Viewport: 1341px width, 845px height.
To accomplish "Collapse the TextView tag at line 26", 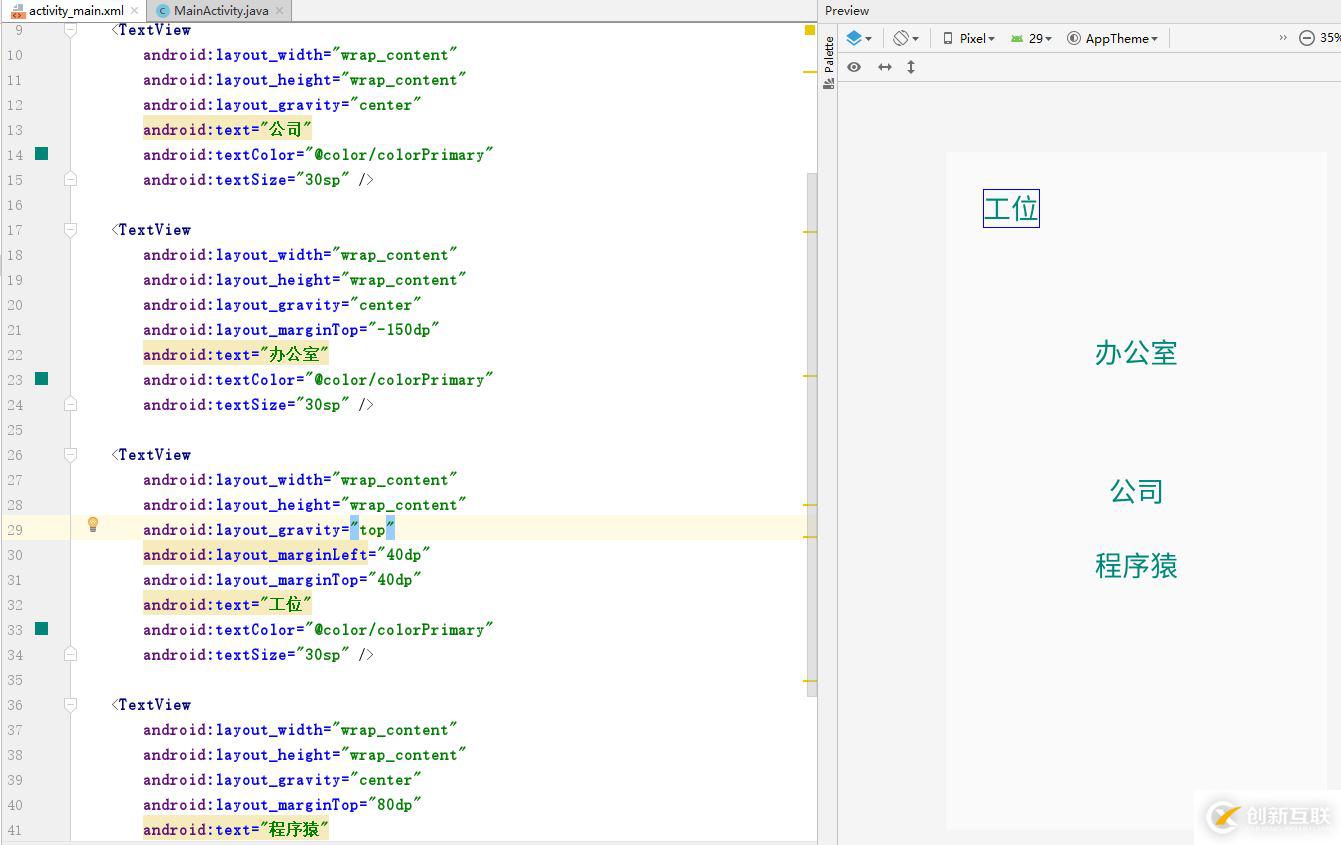I will coord(70,454).
